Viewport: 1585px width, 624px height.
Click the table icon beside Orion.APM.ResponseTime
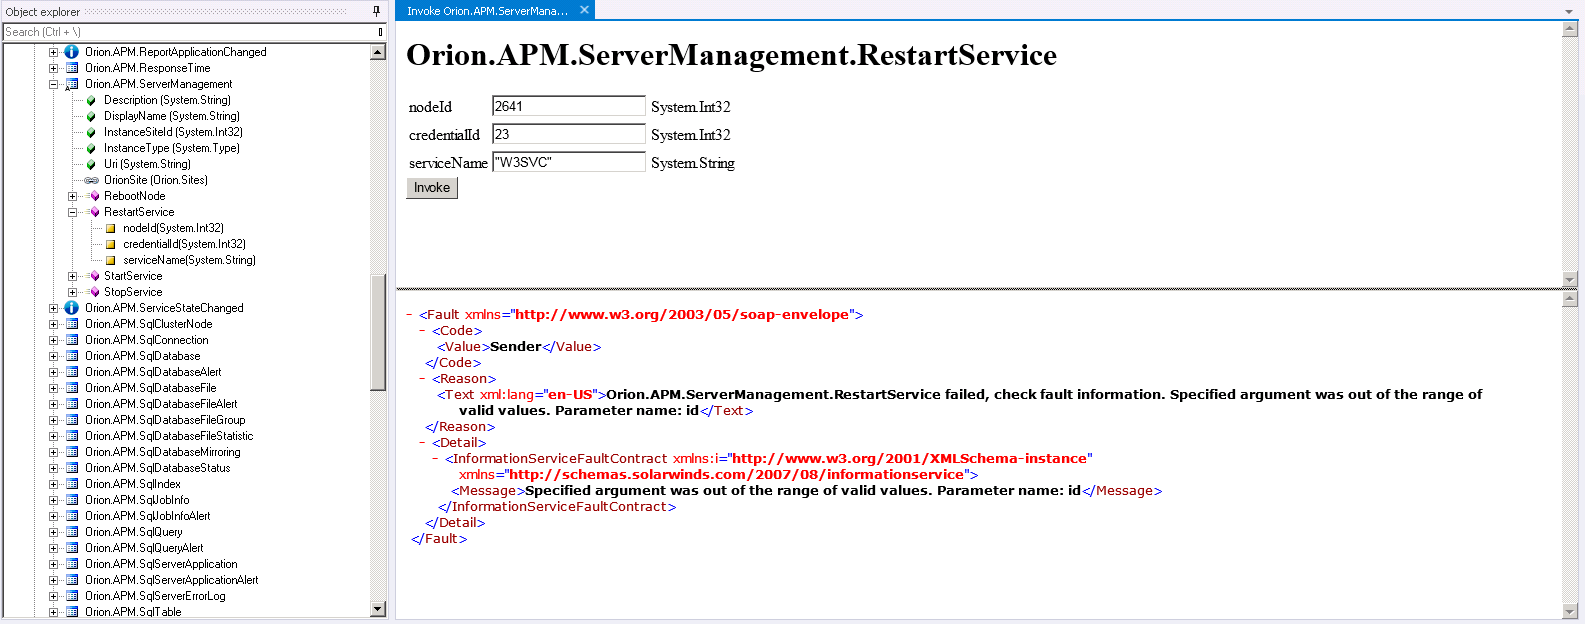72,68
